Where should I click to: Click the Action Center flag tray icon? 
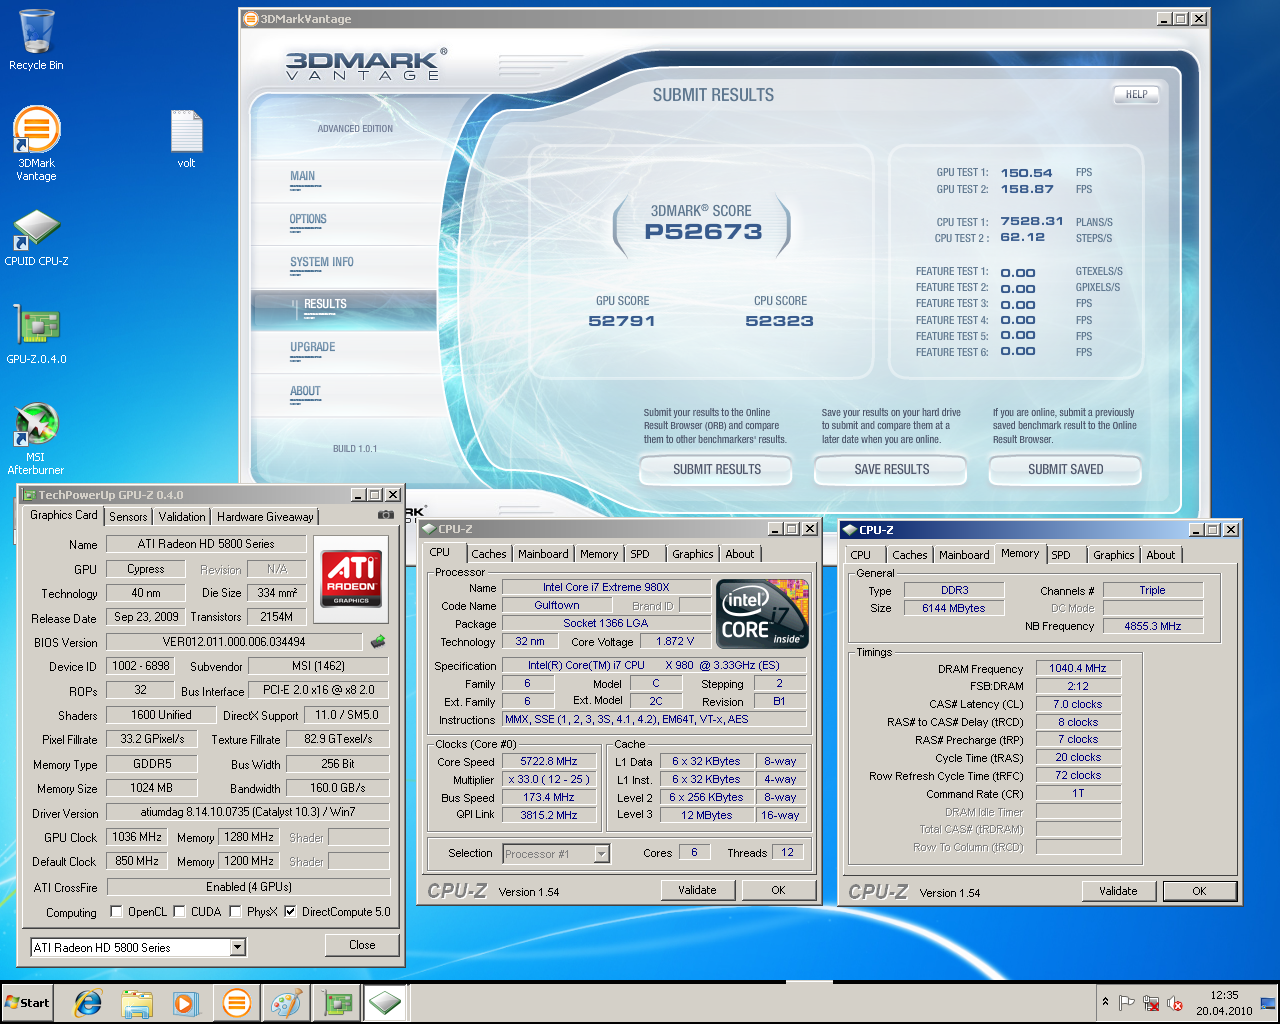pos(1127,1003)
